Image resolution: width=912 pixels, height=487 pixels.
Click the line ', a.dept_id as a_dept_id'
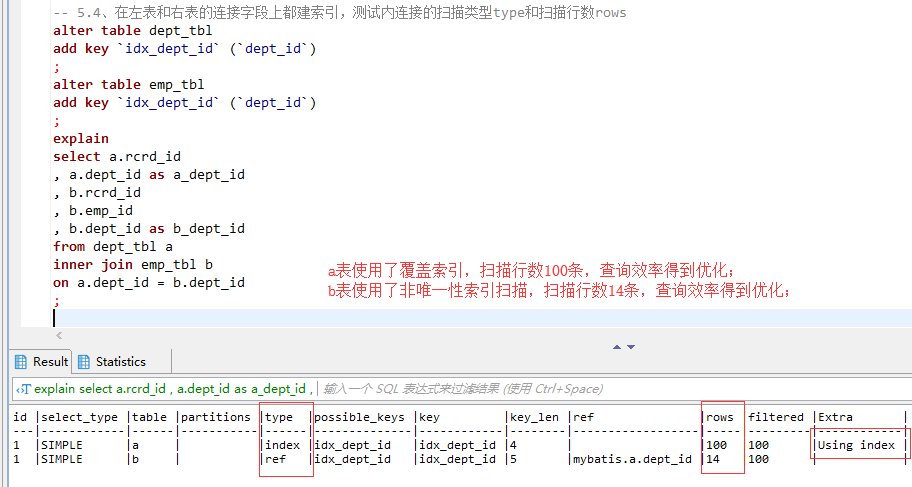click(149, 175)
